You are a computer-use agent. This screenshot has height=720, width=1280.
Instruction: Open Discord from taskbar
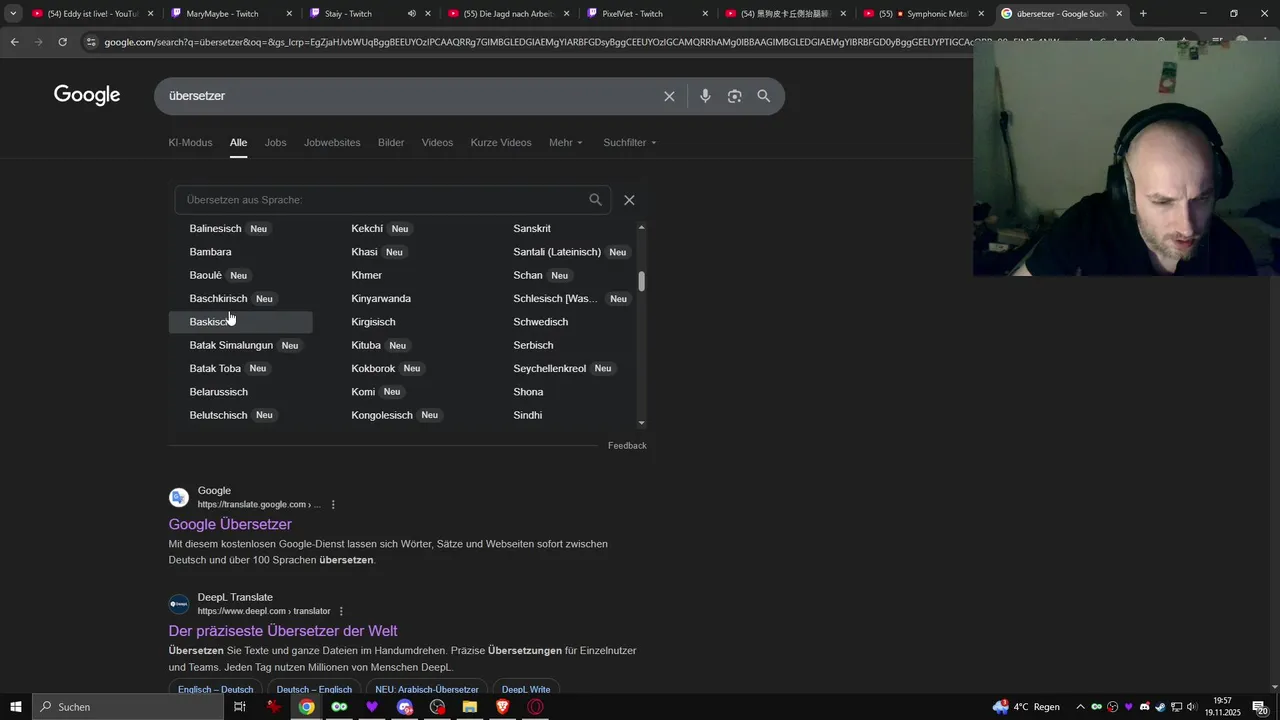coord(404,707)
